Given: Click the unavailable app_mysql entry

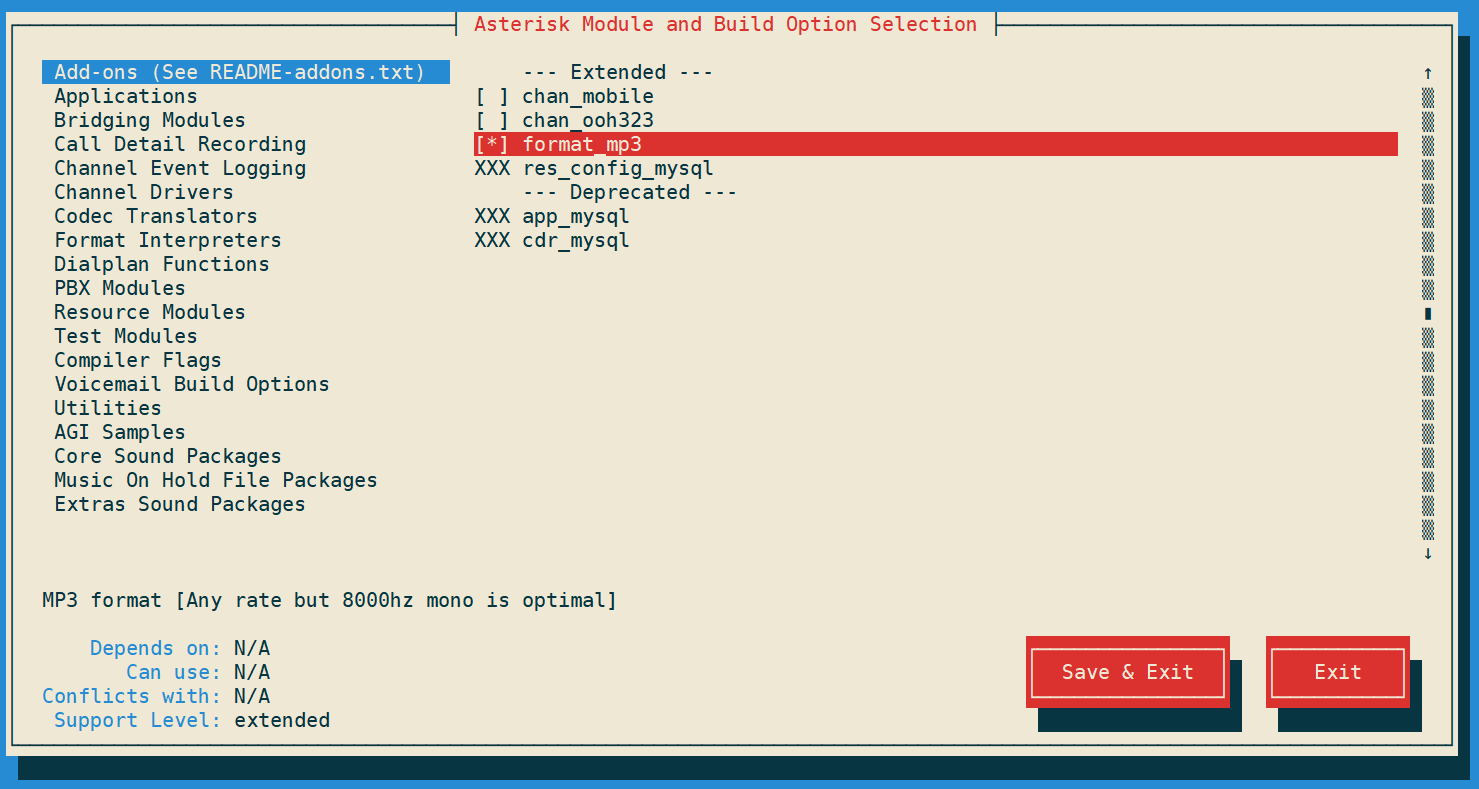Looking at the screenshot, I should 552,216.
